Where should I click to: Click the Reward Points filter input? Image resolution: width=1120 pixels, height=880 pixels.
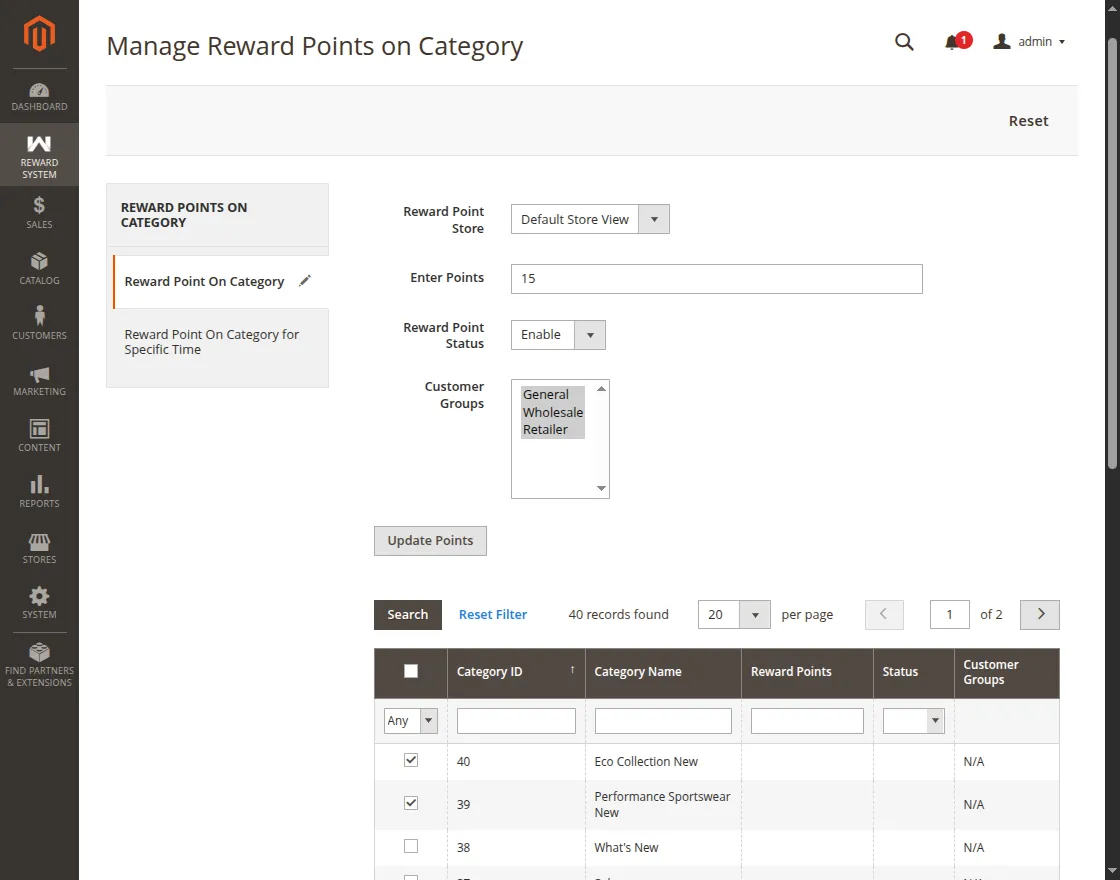click(807, 721)
